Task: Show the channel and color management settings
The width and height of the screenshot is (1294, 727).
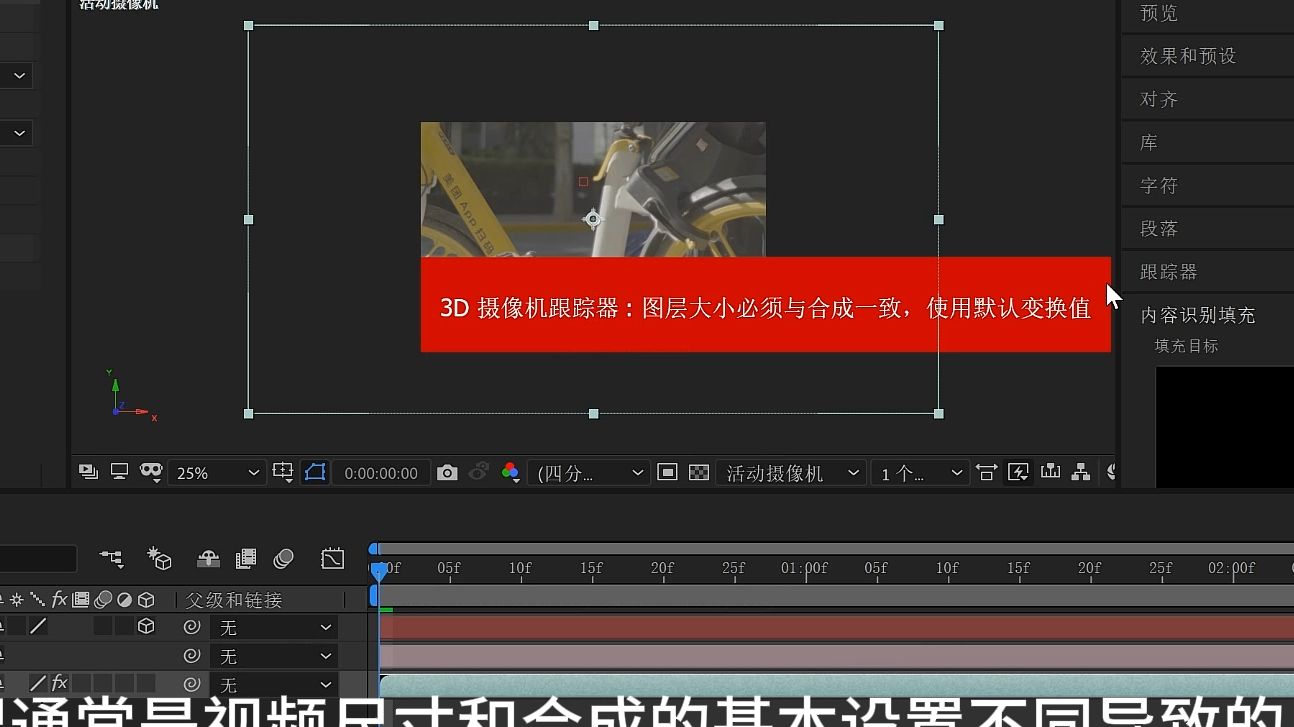Action: (511, 472)
